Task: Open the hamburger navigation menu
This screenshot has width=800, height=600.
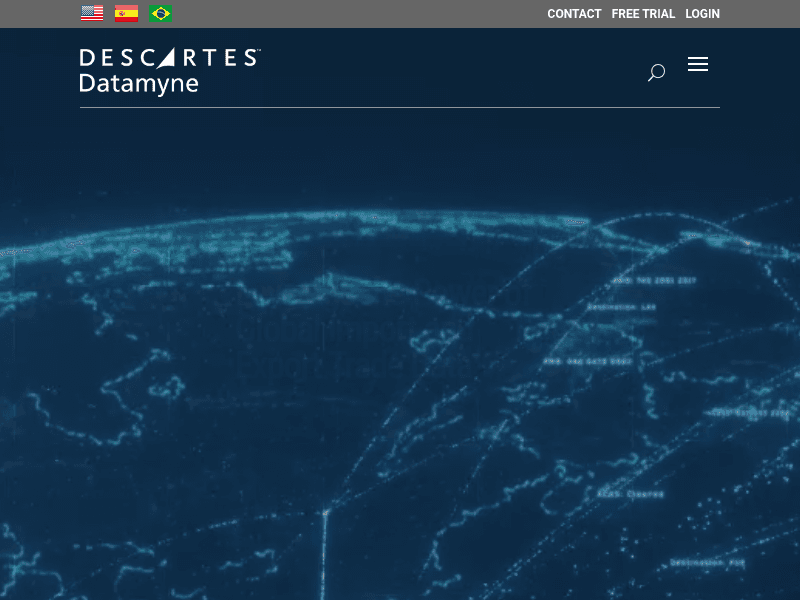Action: tap(698, 65)
